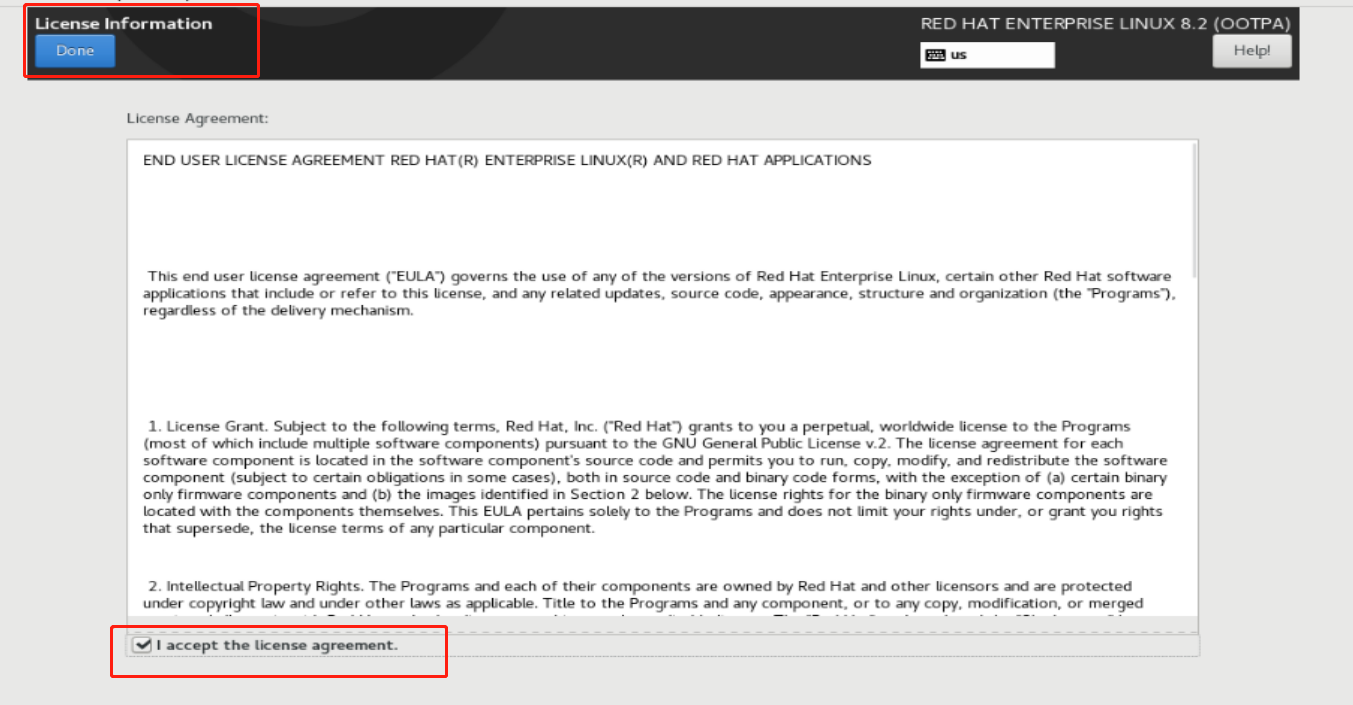
Task: Click the blue Done button
Action: [75, 51]
